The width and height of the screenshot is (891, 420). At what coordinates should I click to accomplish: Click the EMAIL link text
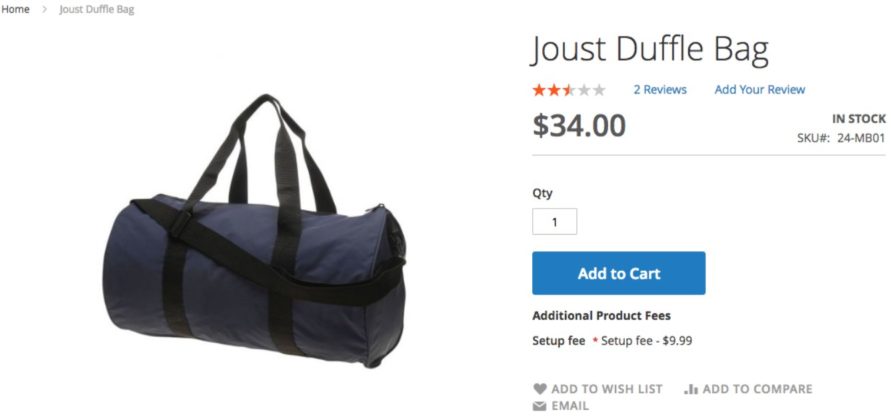tap(570, 406)
